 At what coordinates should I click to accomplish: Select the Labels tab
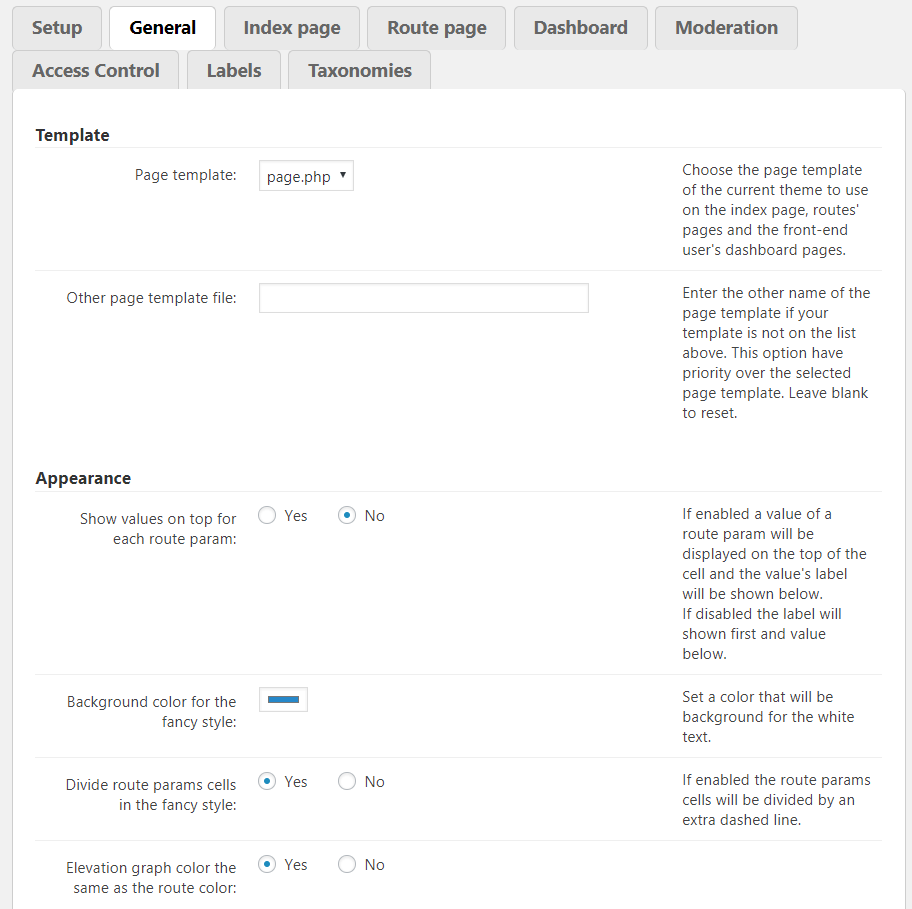[x=234, y=71]
